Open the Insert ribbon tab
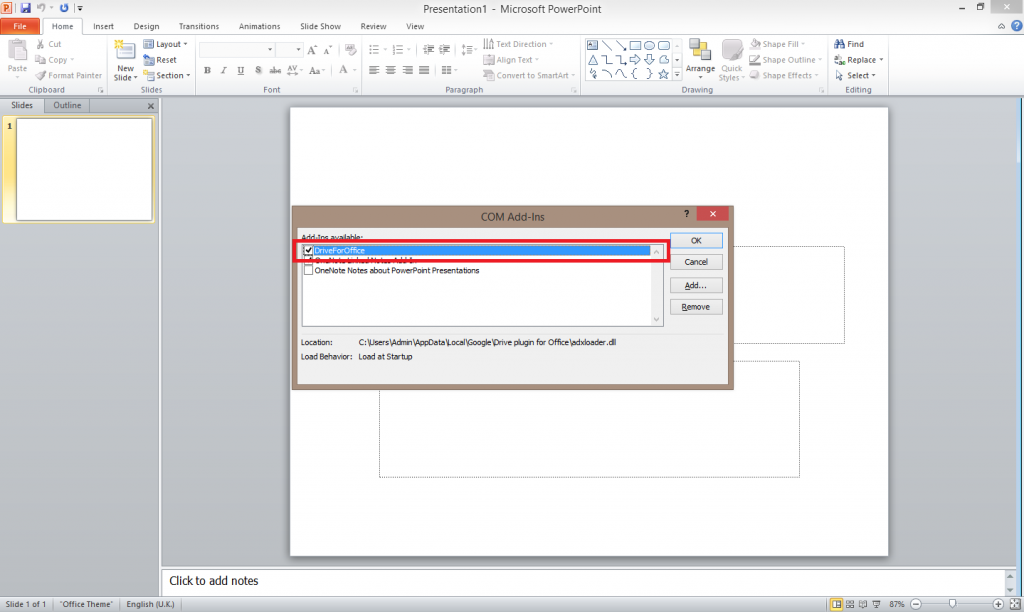 [103, 26]
